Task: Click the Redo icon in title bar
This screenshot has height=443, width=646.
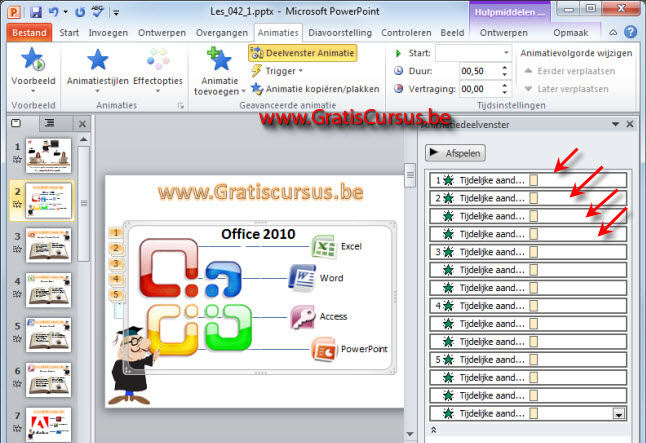Action: (80, 12)
